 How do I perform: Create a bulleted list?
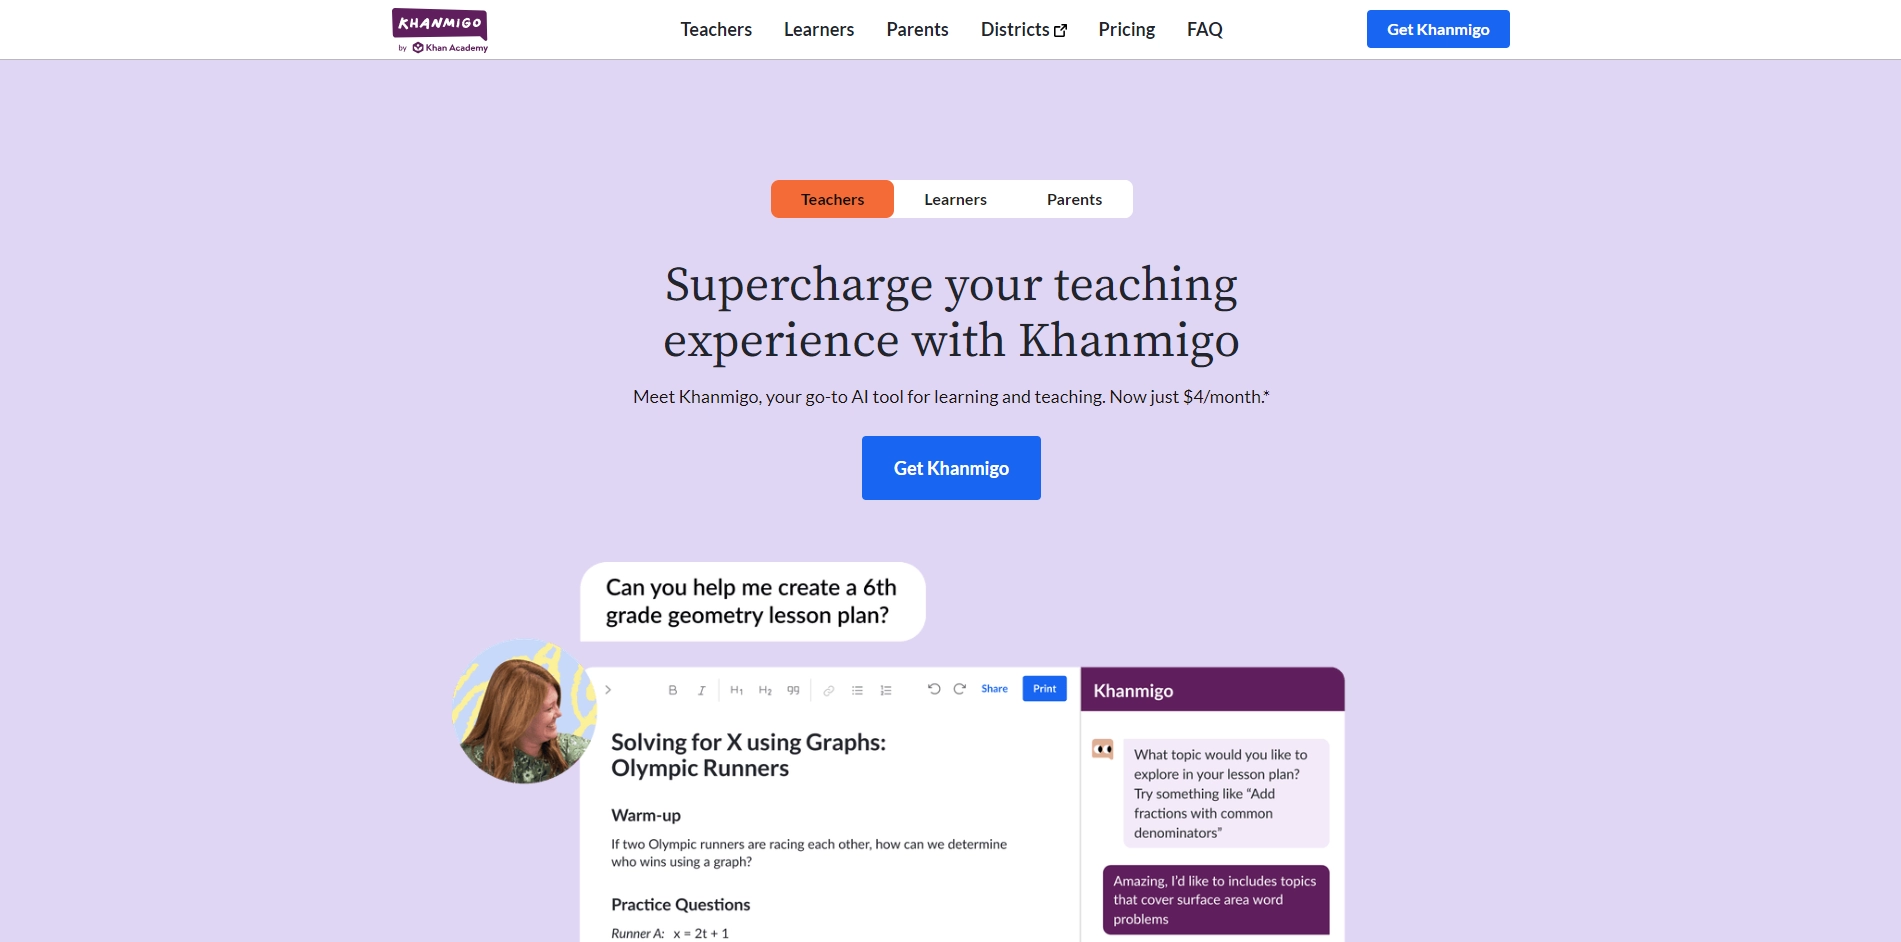pos(857,690)
